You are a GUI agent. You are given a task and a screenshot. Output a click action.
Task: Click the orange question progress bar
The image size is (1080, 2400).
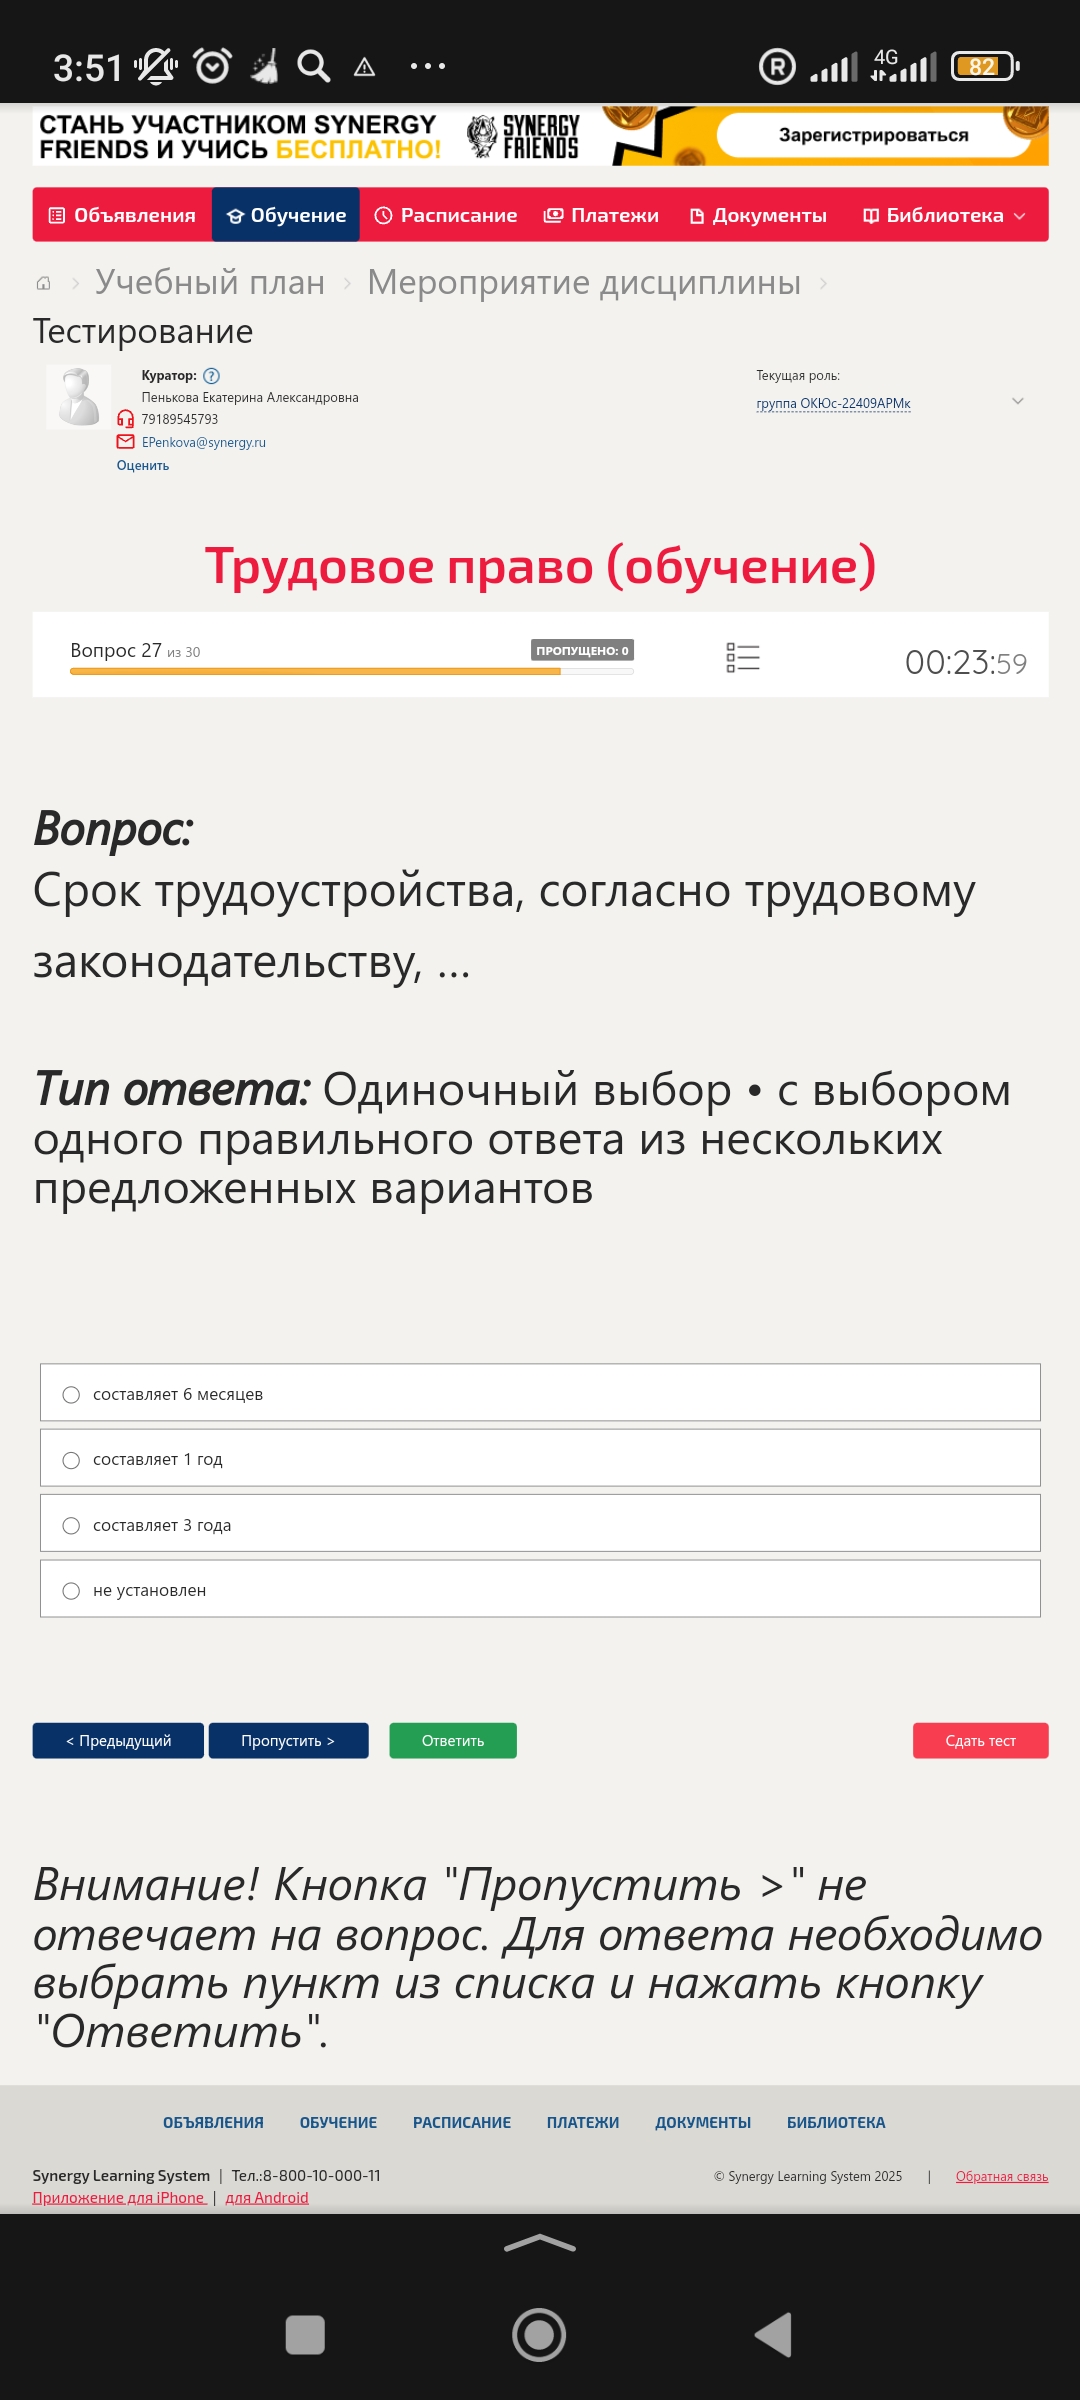point(315,672)
